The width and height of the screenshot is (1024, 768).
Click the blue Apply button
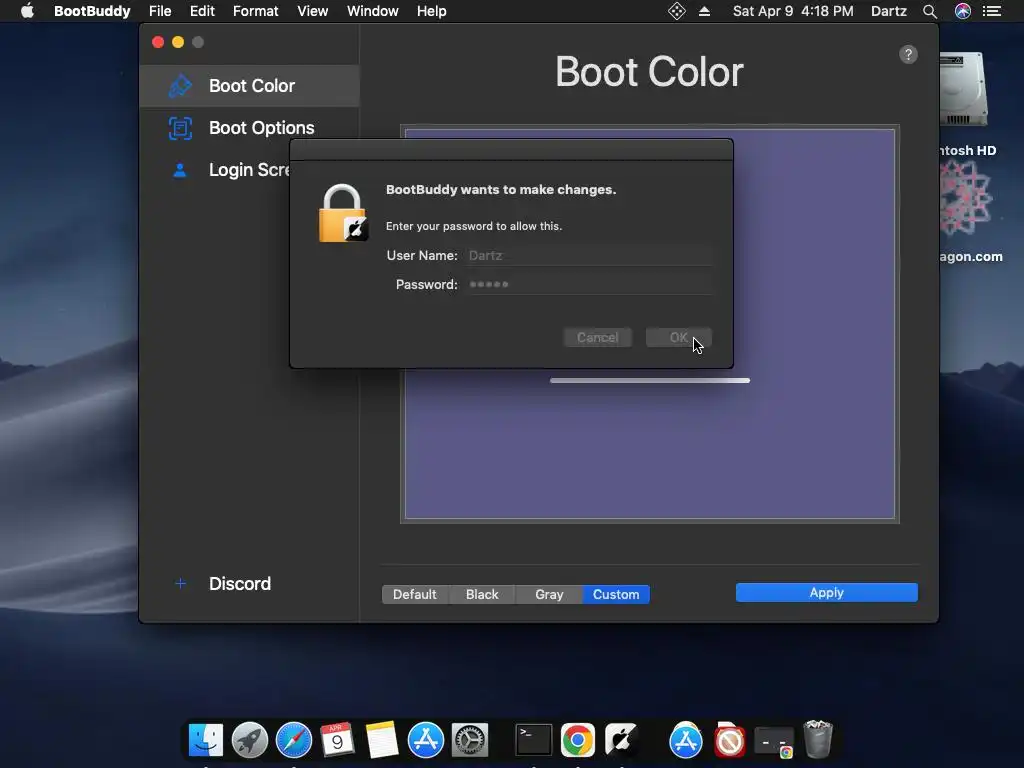(x=827, y=592)
